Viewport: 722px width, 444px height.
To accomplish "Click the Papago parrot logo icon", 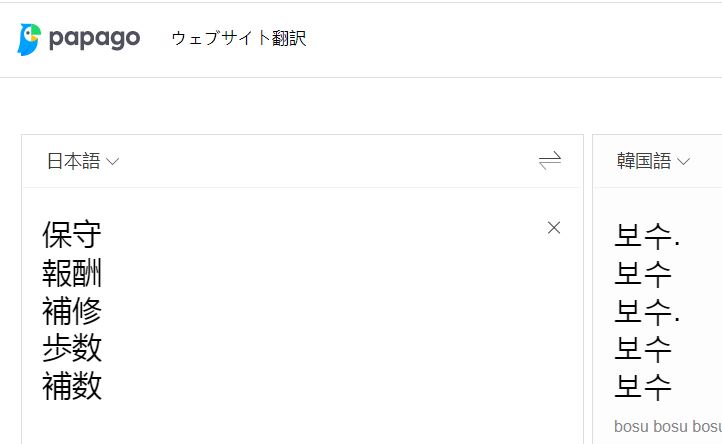I will pyautogui.click(x=29, y=40).
